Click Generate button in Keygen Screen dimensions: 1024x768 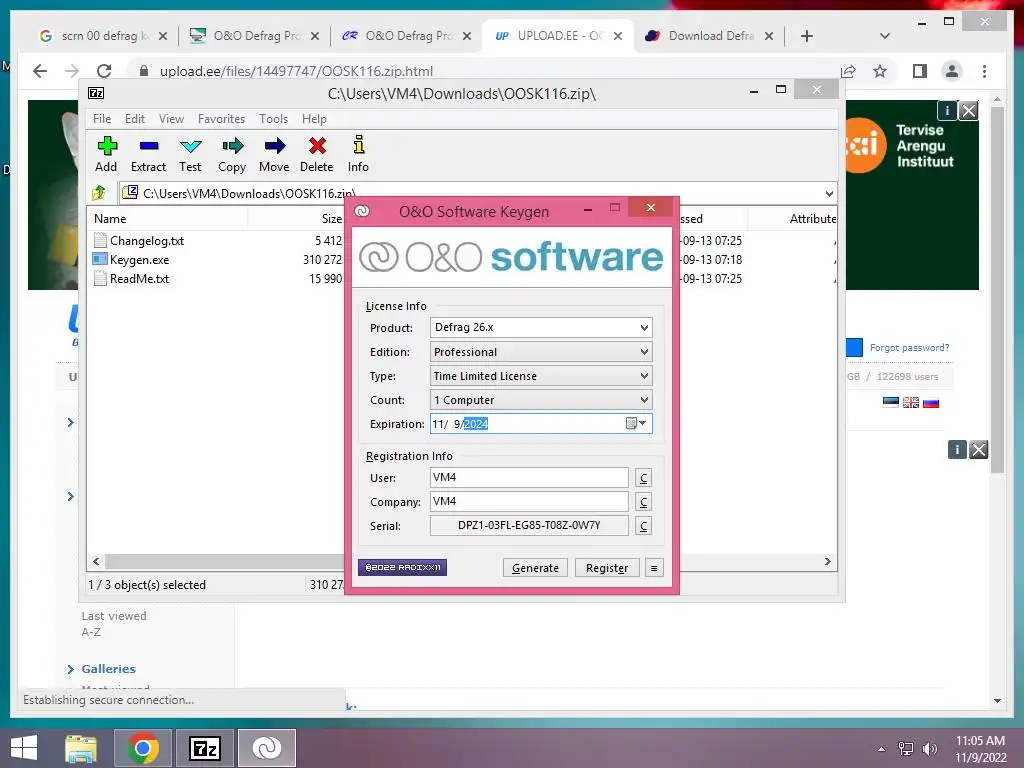[x=536, y=568]
